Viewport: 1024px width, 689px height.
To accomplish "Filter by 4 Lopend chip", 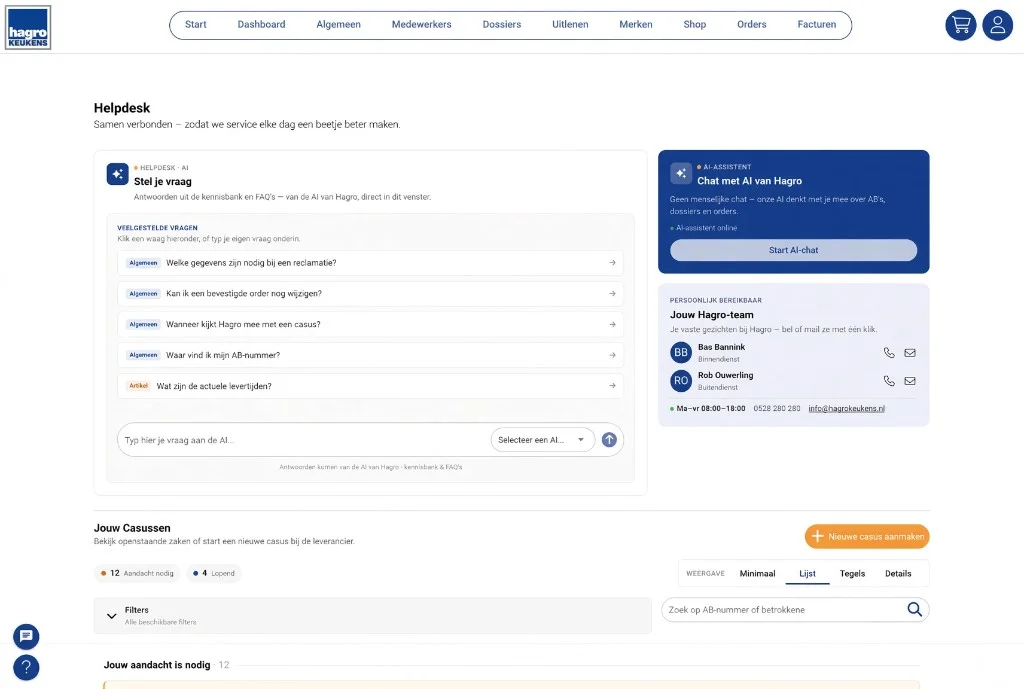I will (x=214, y=573).
